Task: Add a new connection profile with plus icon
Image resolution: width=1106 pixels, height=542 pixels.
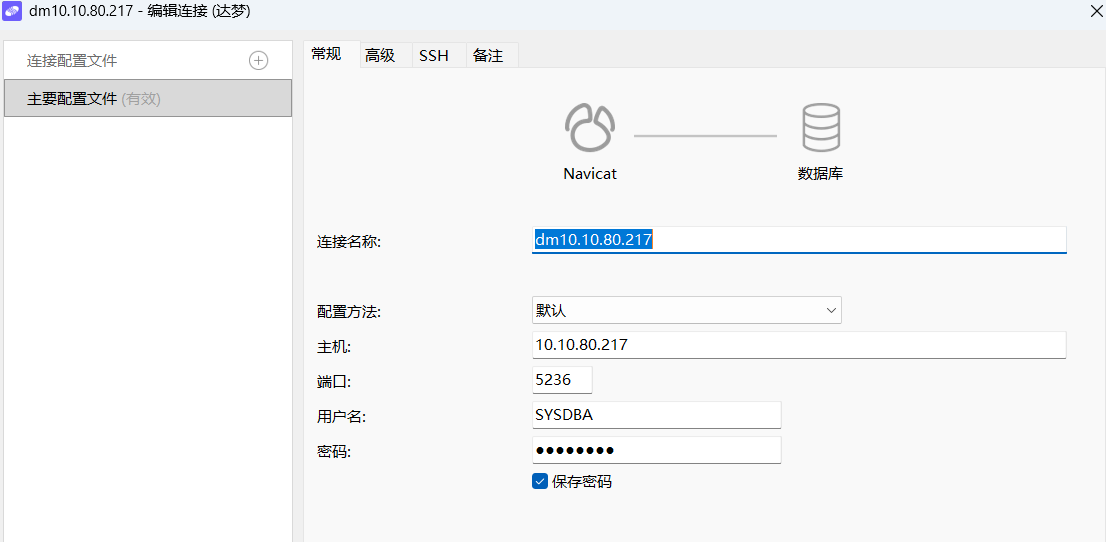Action: coord(259,61)
